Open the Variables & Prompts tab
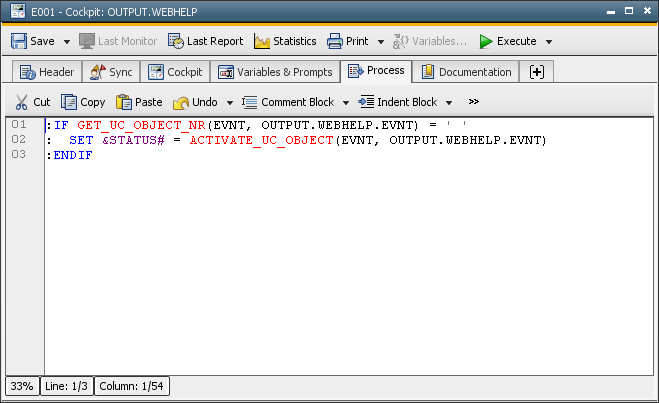Image resolution: width=659 pixels, height=403 pixels. (275, 72)
